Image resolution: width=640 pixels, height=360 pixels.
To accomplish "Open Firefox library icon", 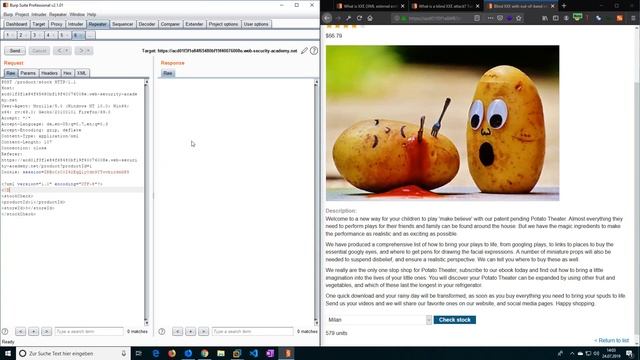I will pyautogui.click(x=545, y=18).
